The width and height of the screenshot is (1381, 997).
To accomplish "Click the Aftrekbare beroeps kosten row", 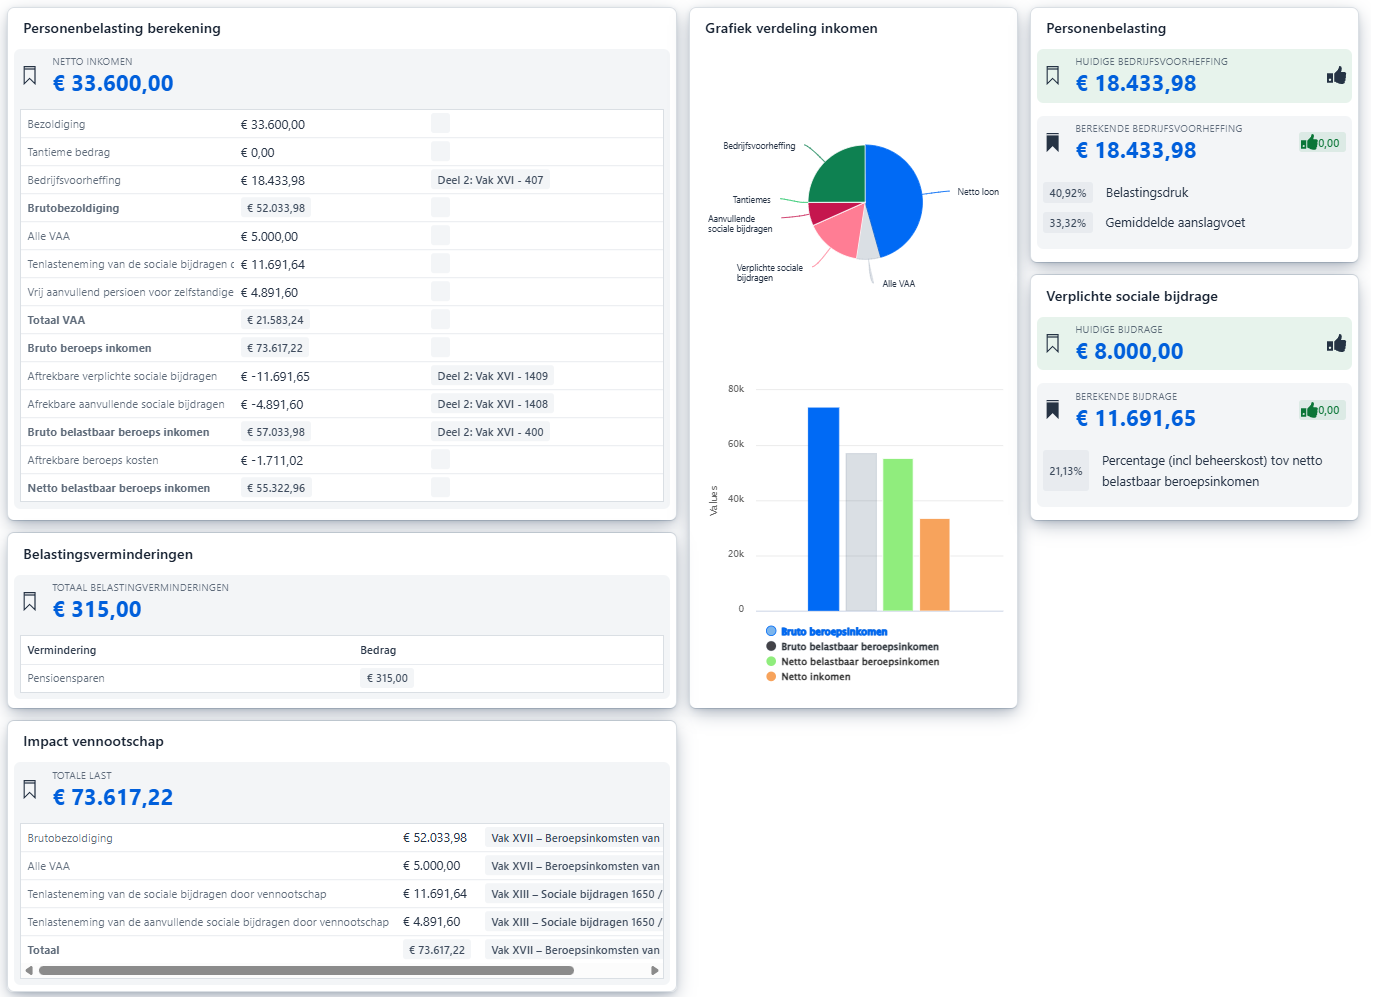I will (342, 460).
